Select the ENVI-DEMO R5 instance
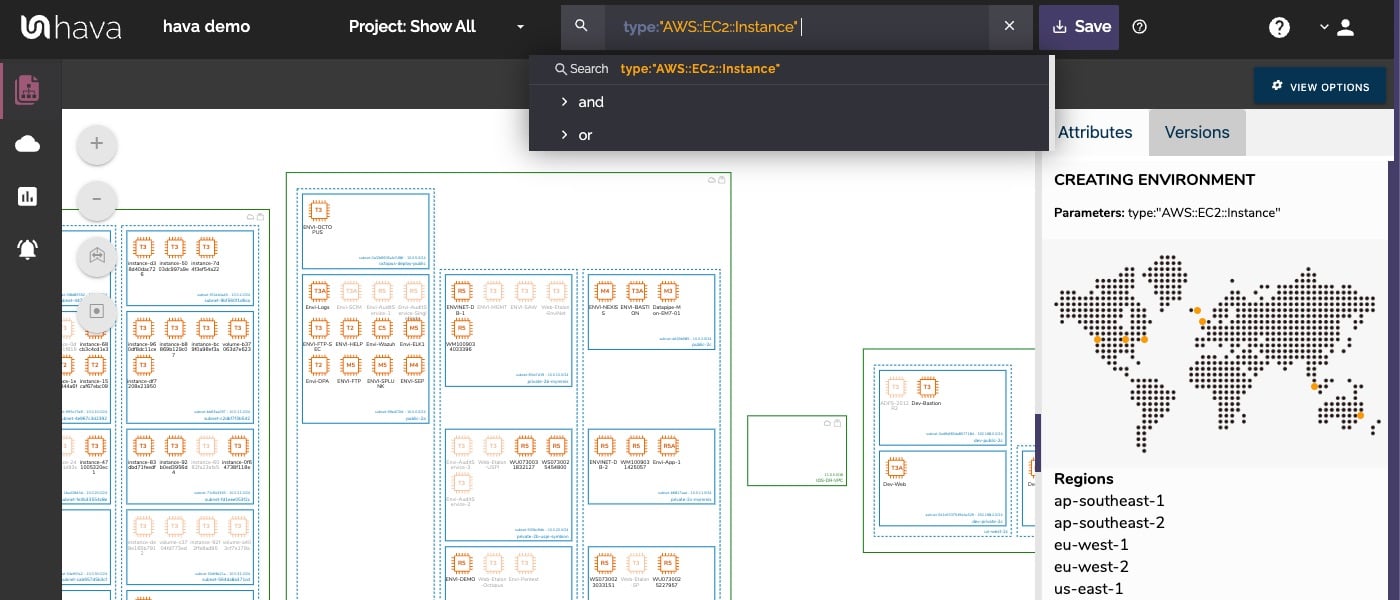1400x600 pixels. click(461, 562)
